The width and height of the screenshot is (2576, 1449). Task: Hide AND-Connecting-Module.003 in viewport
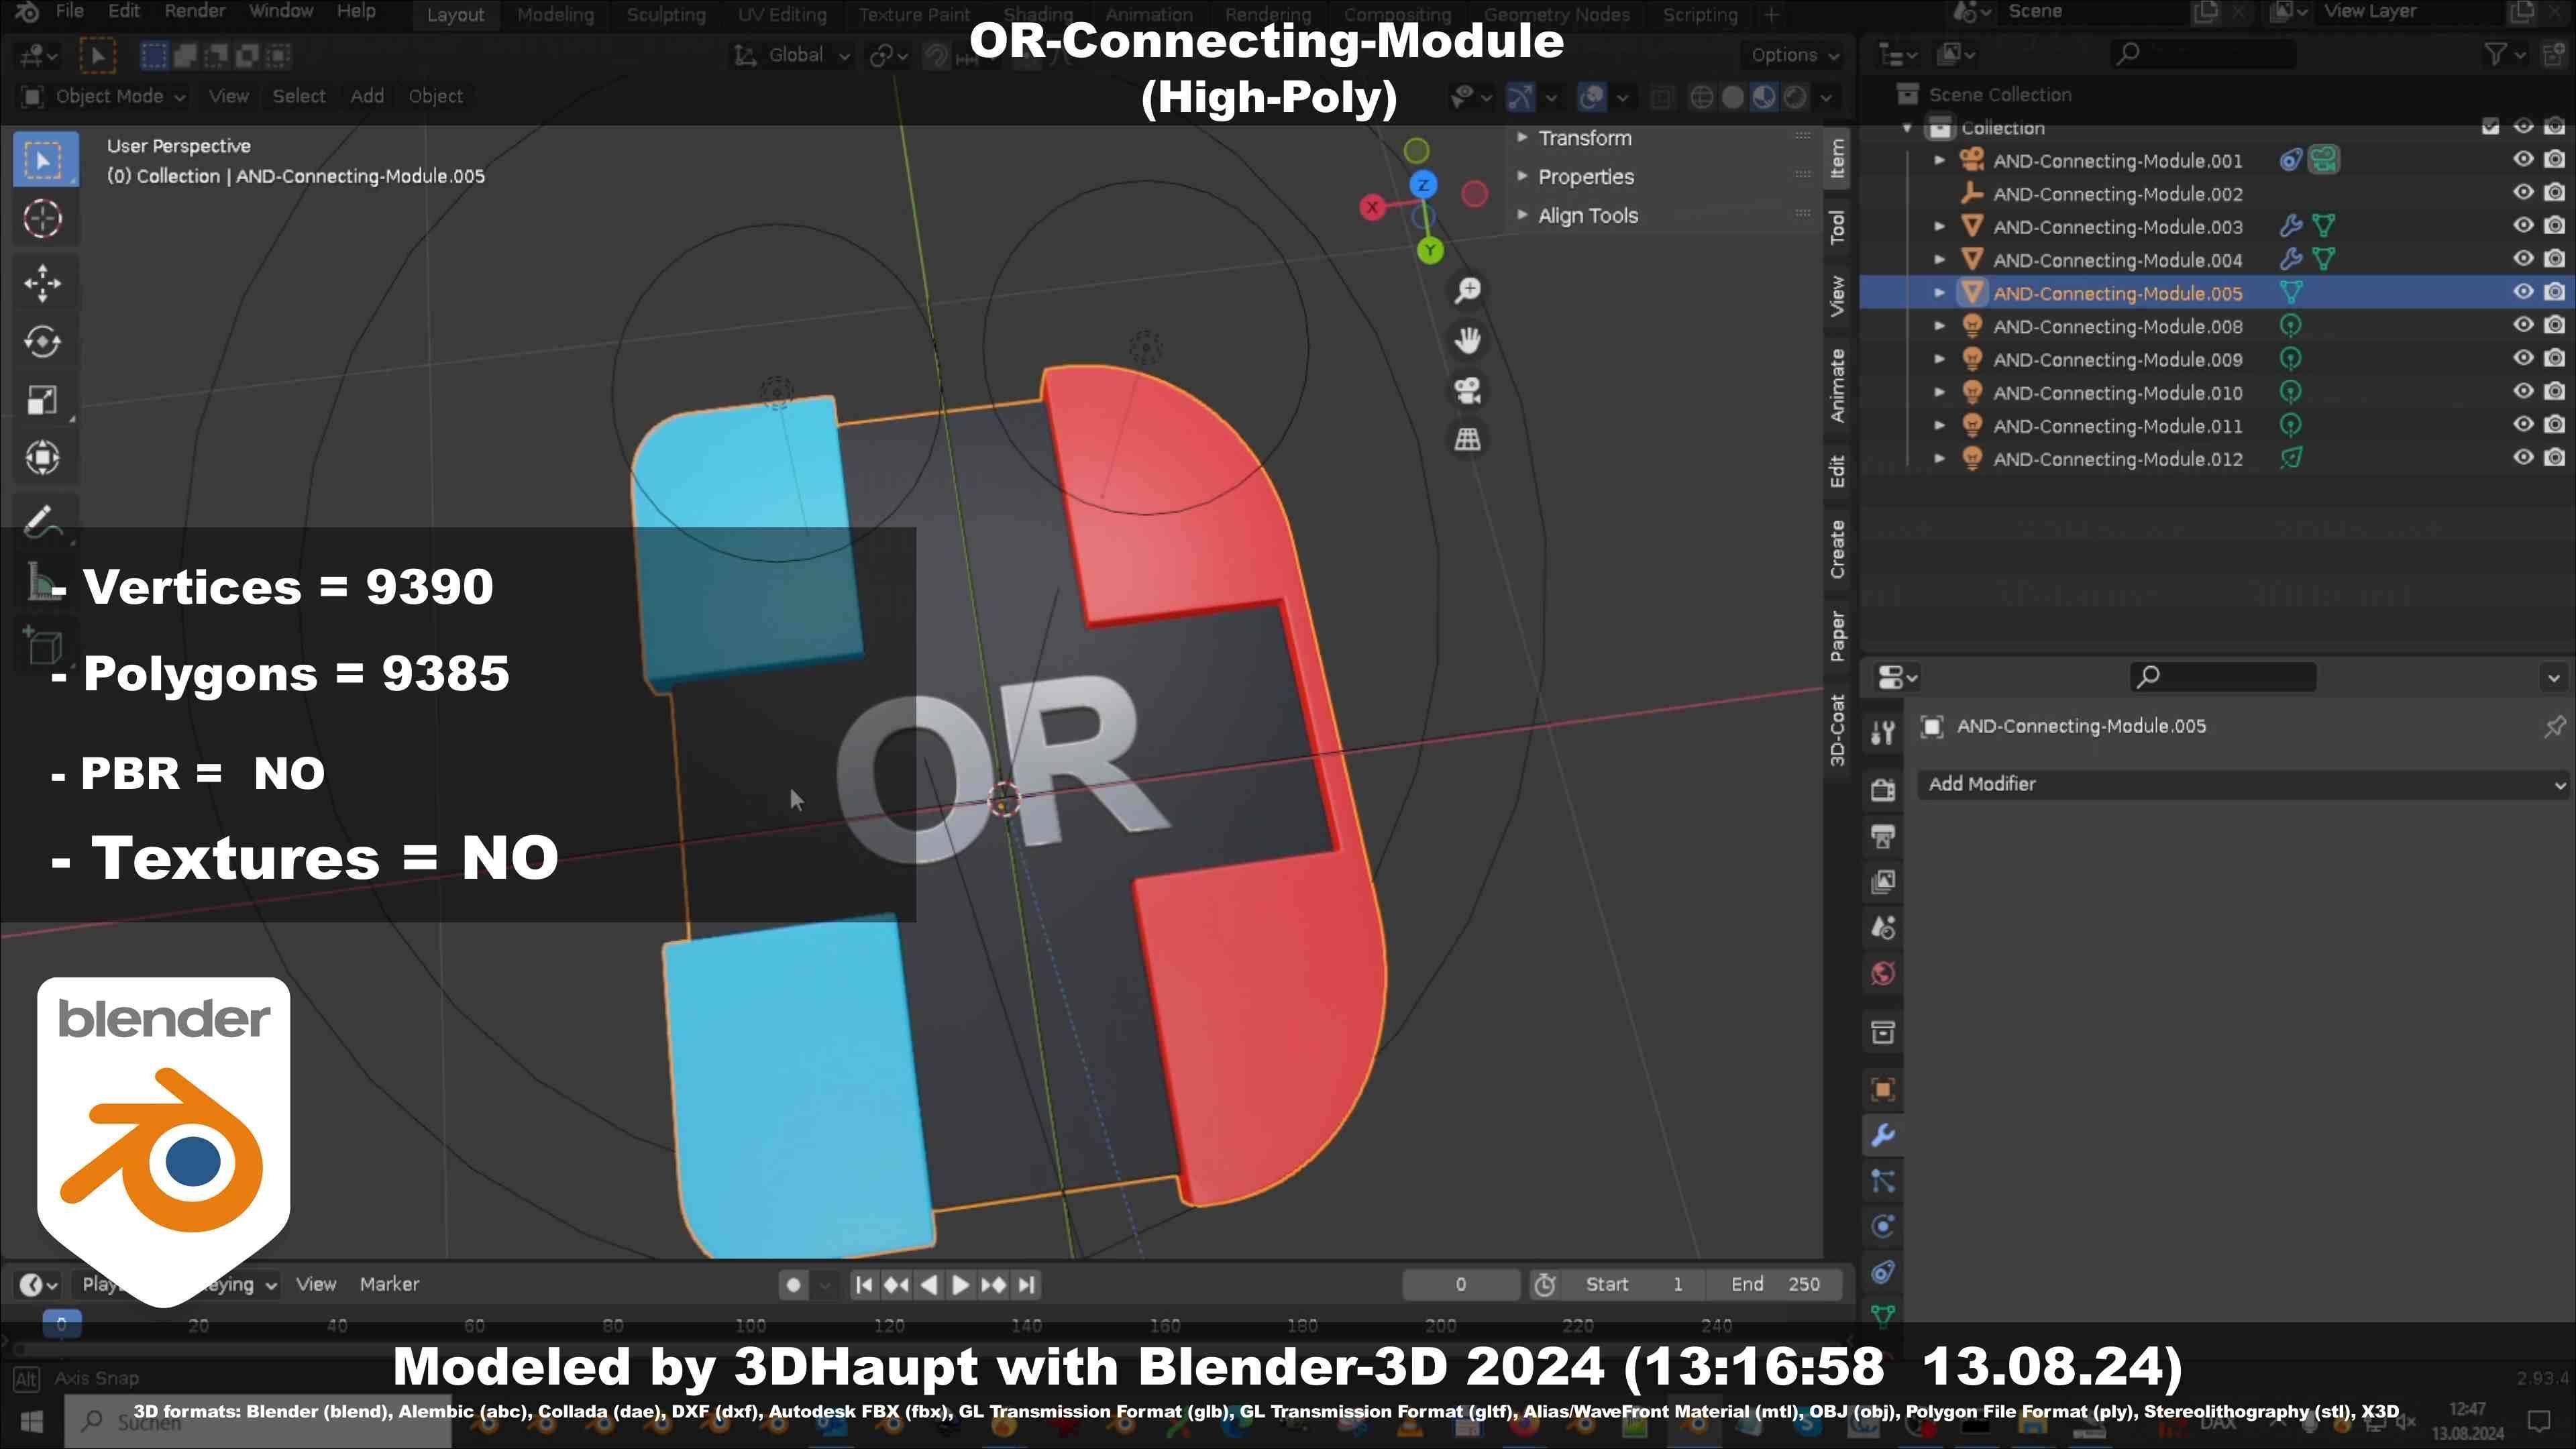point(2523,226)
